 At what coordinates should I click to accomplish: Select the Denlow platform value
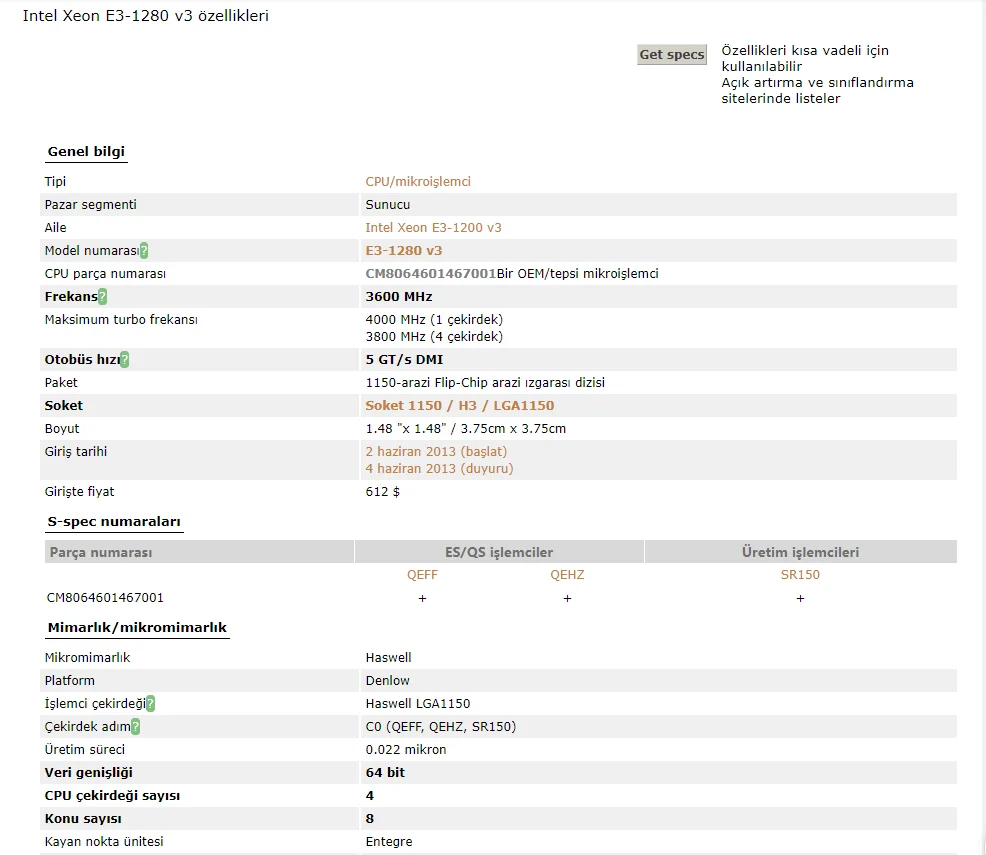tap(387, 681)
